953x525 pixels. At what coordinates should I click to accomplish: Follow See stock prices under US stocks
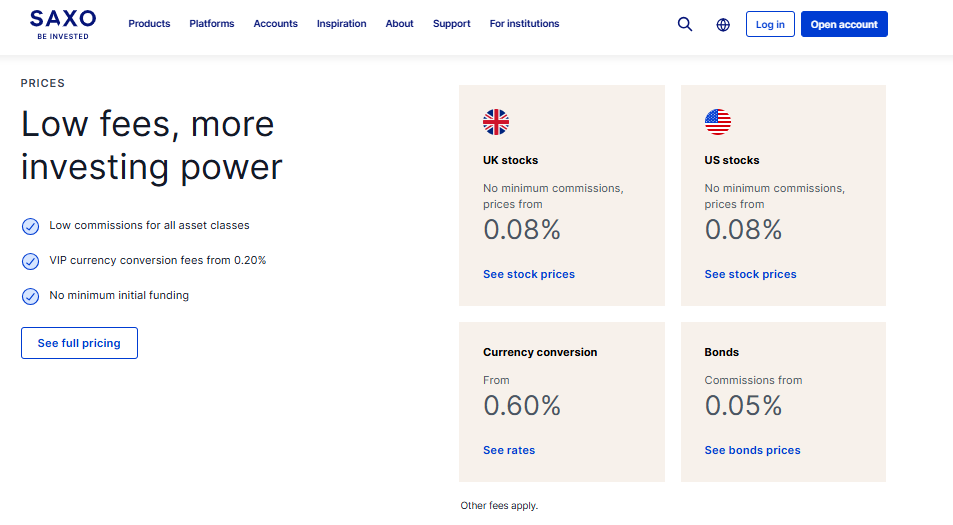pos(750,274)
